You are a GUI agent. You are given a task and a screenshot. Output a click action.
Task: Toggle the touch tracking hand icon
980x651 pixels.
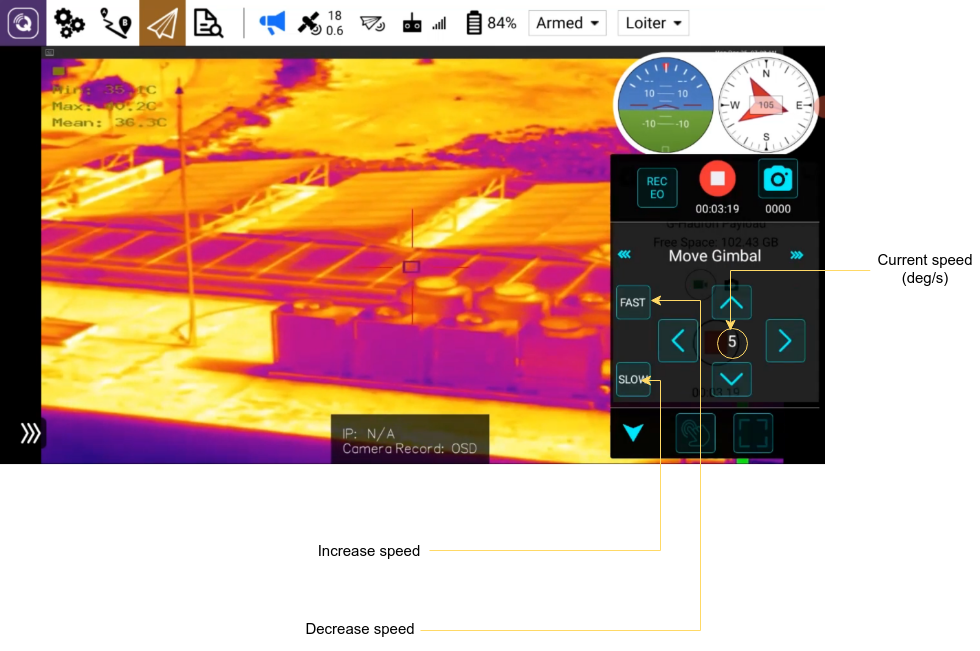pos(695,433)
